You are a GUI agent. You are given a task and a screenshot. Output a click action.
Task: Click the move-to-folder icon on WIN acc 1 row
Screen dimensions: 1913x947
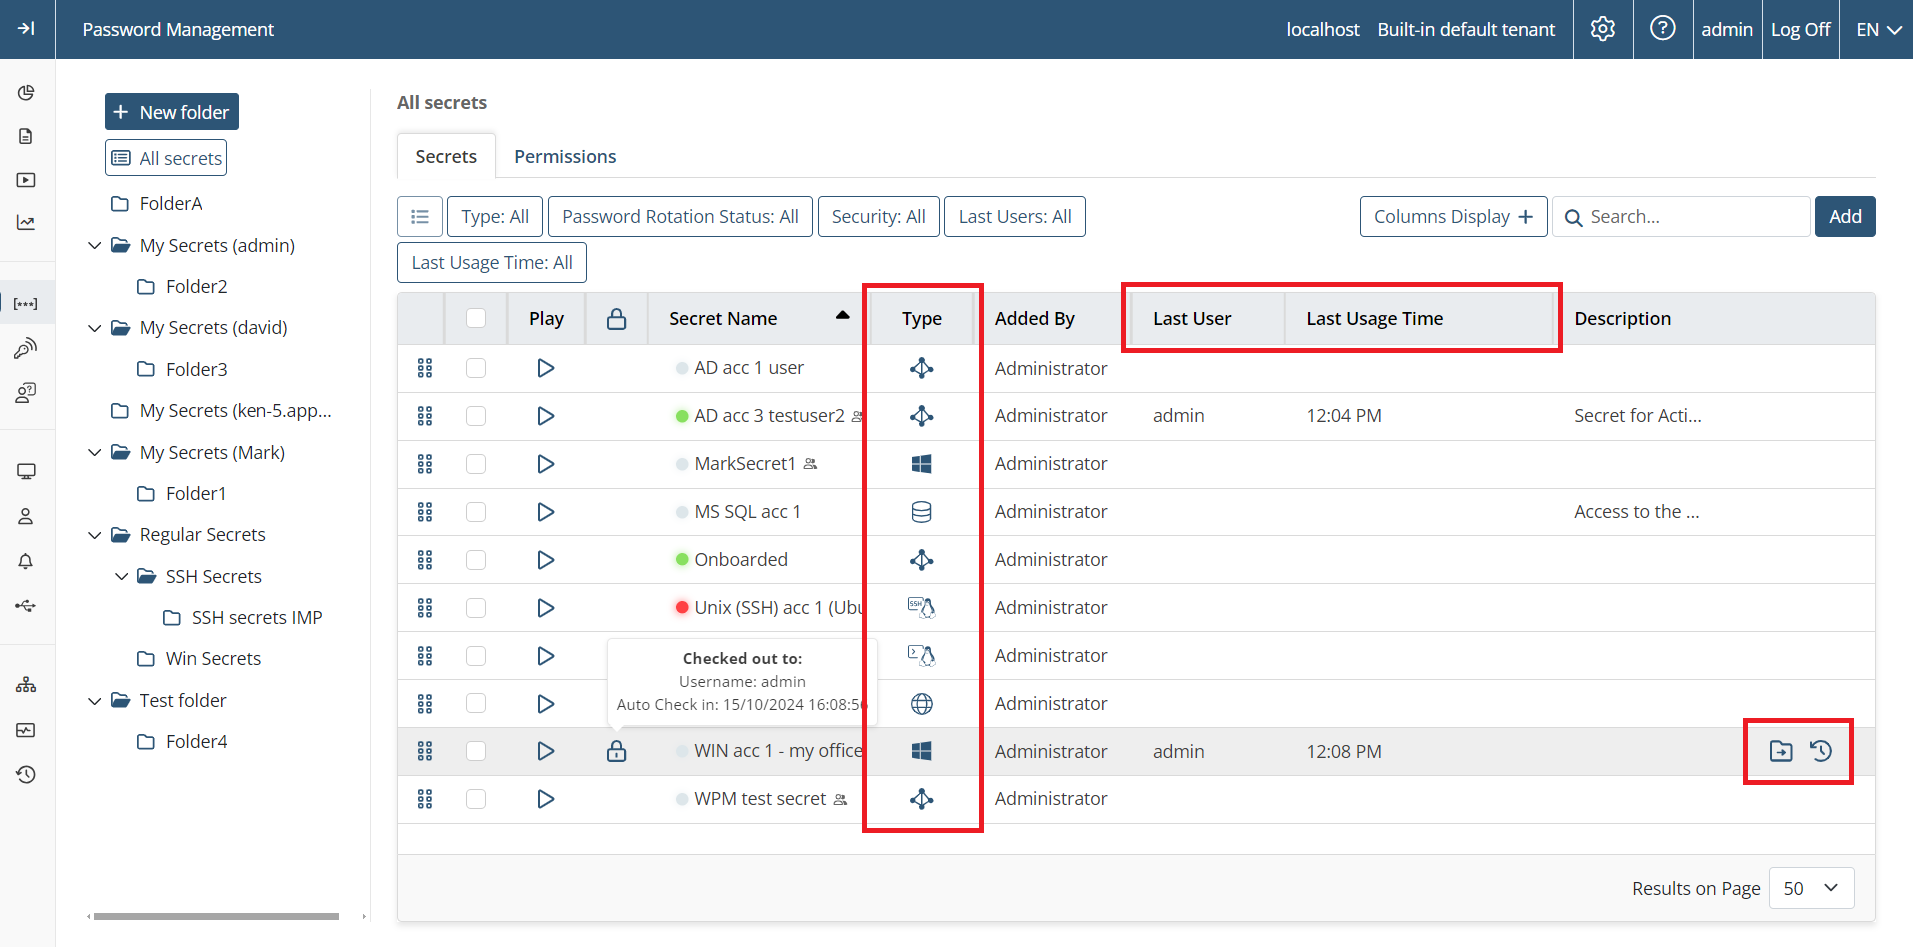[1780, 751]
